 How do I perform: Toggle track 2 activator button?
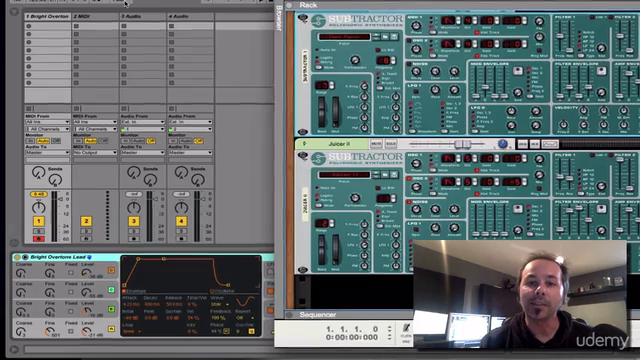click(x=86, y=221)
